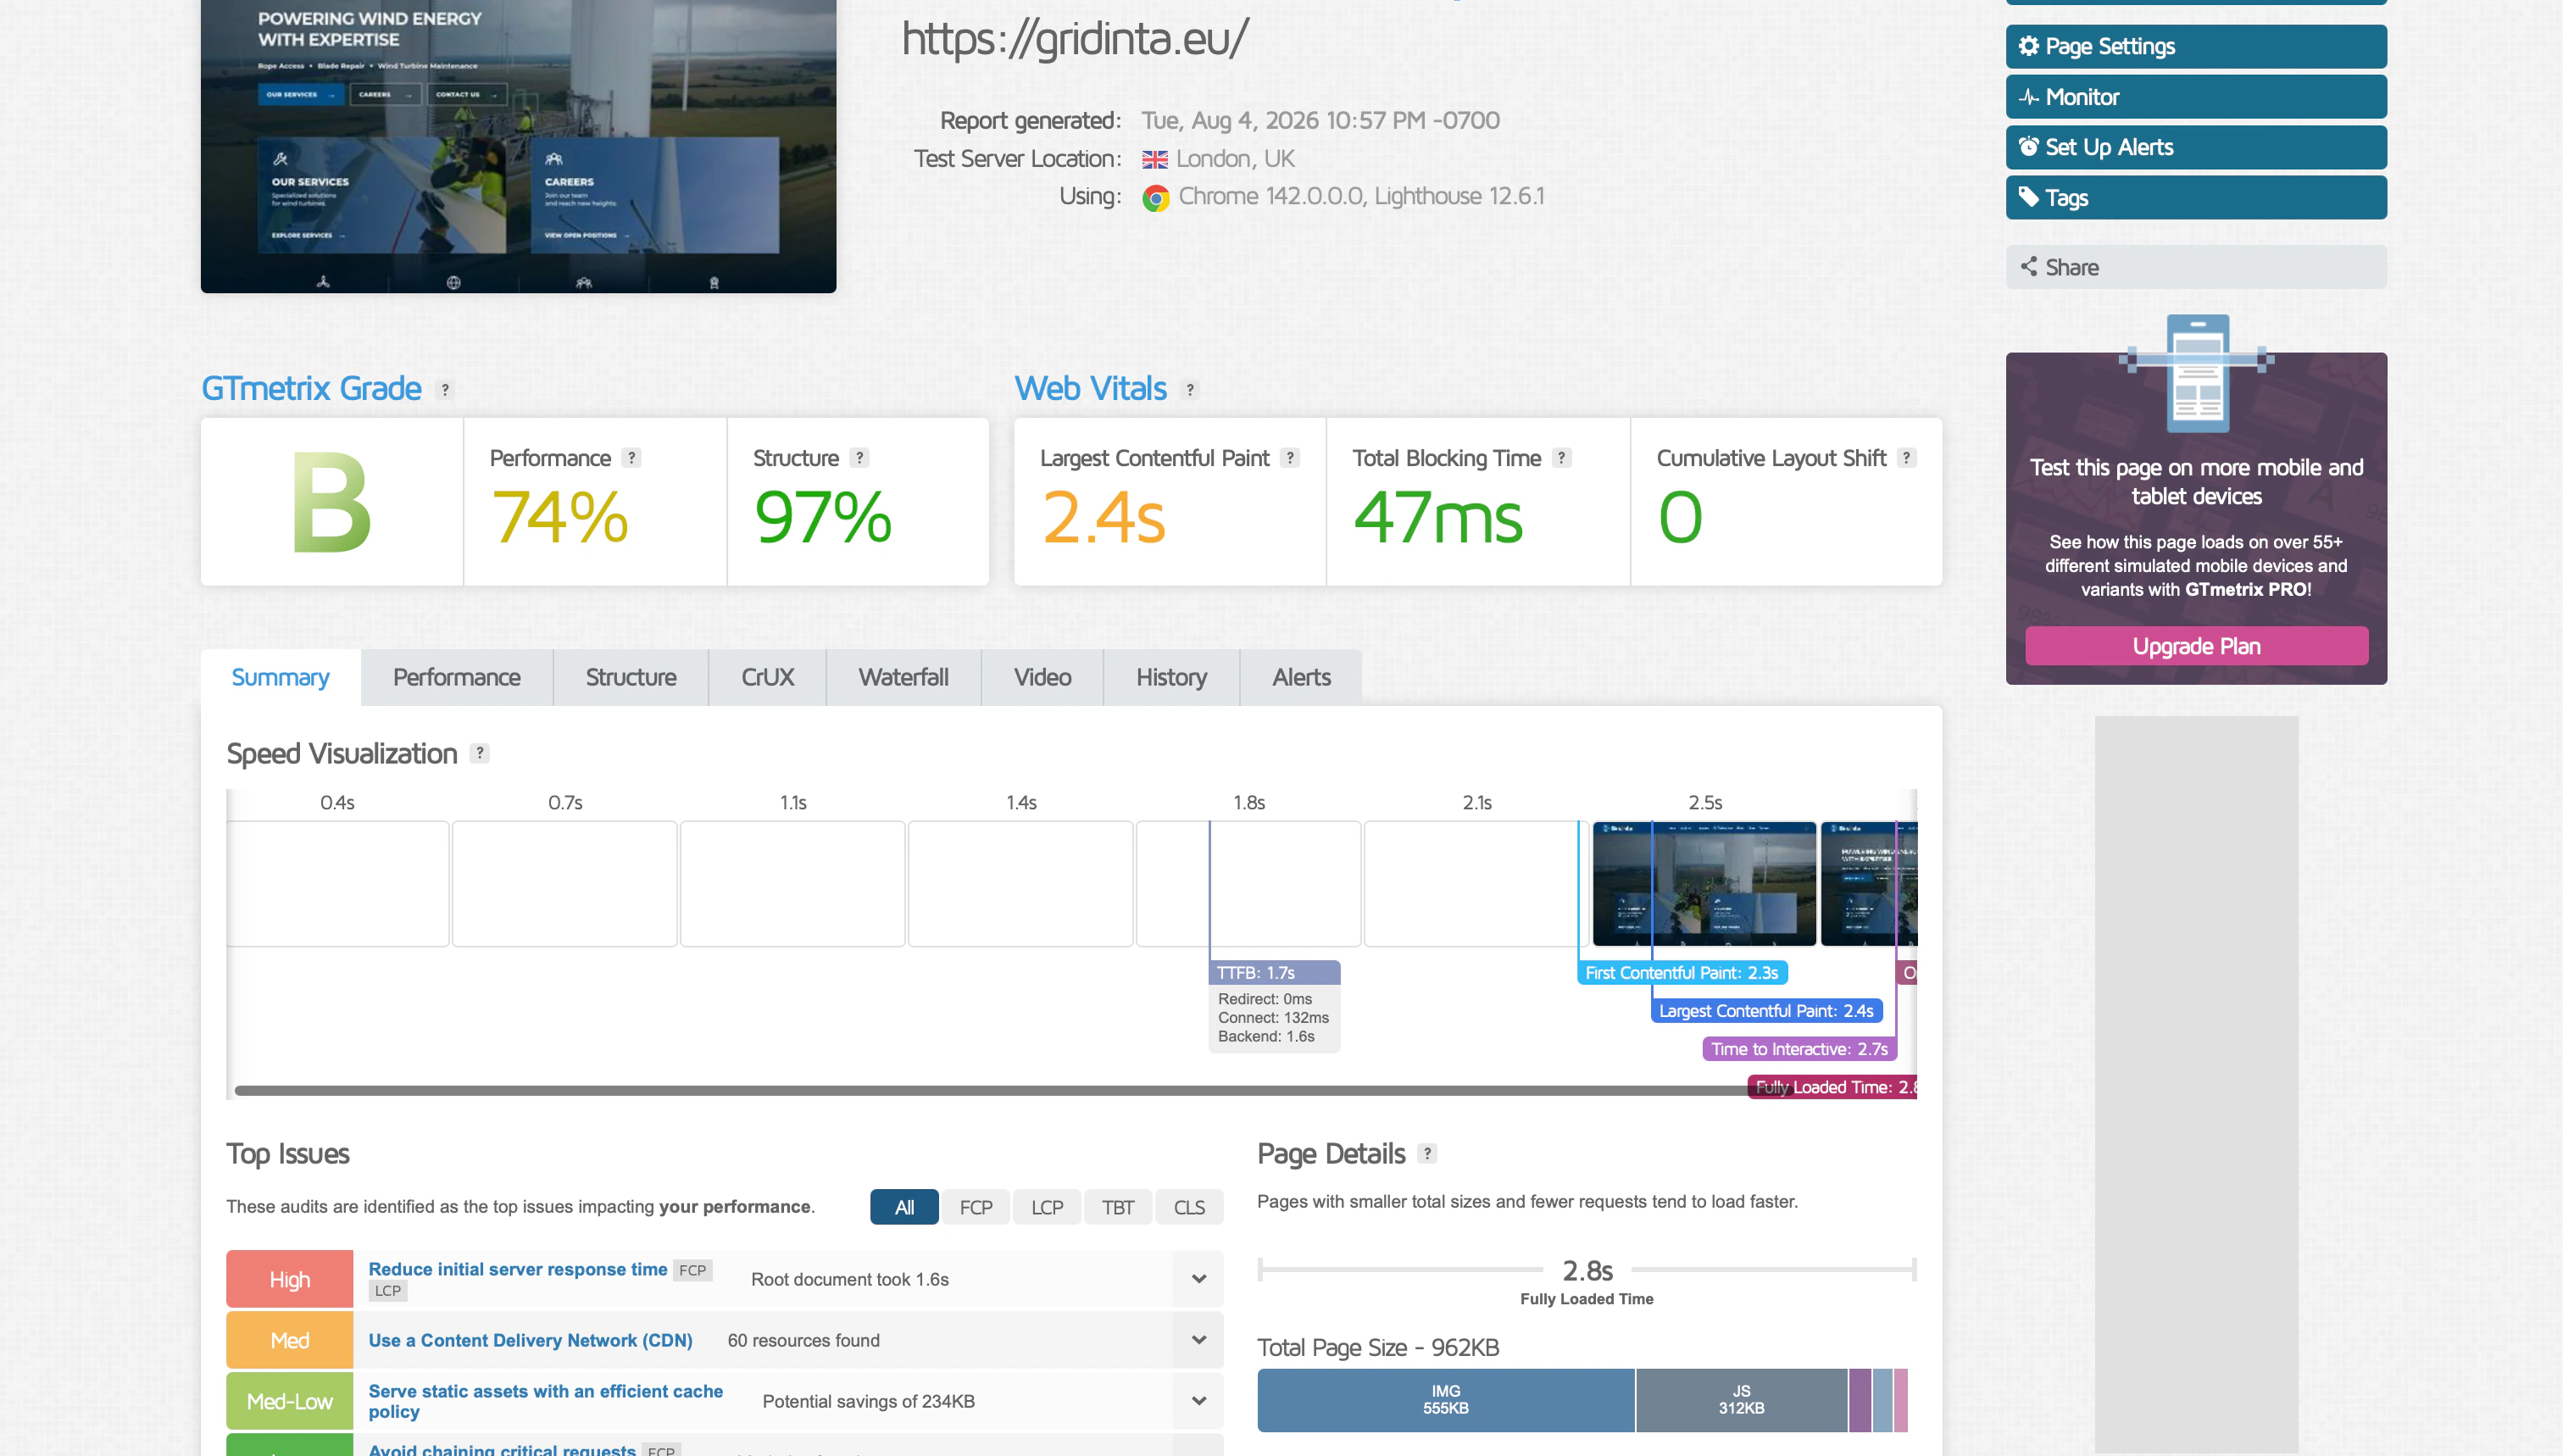The width and height of the screenshot is (2563, 1456).
Task: Click 'Root document took 1.6s' text
Action: [850, 1279]
